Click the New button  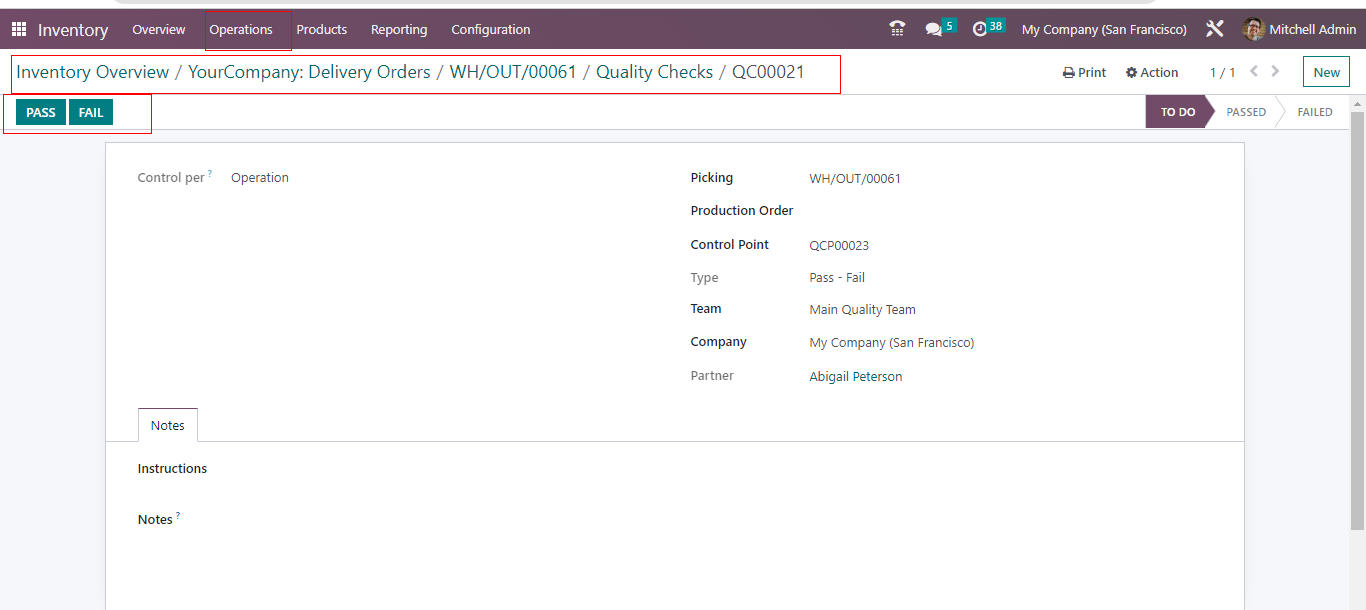[x=1326, y=72]
